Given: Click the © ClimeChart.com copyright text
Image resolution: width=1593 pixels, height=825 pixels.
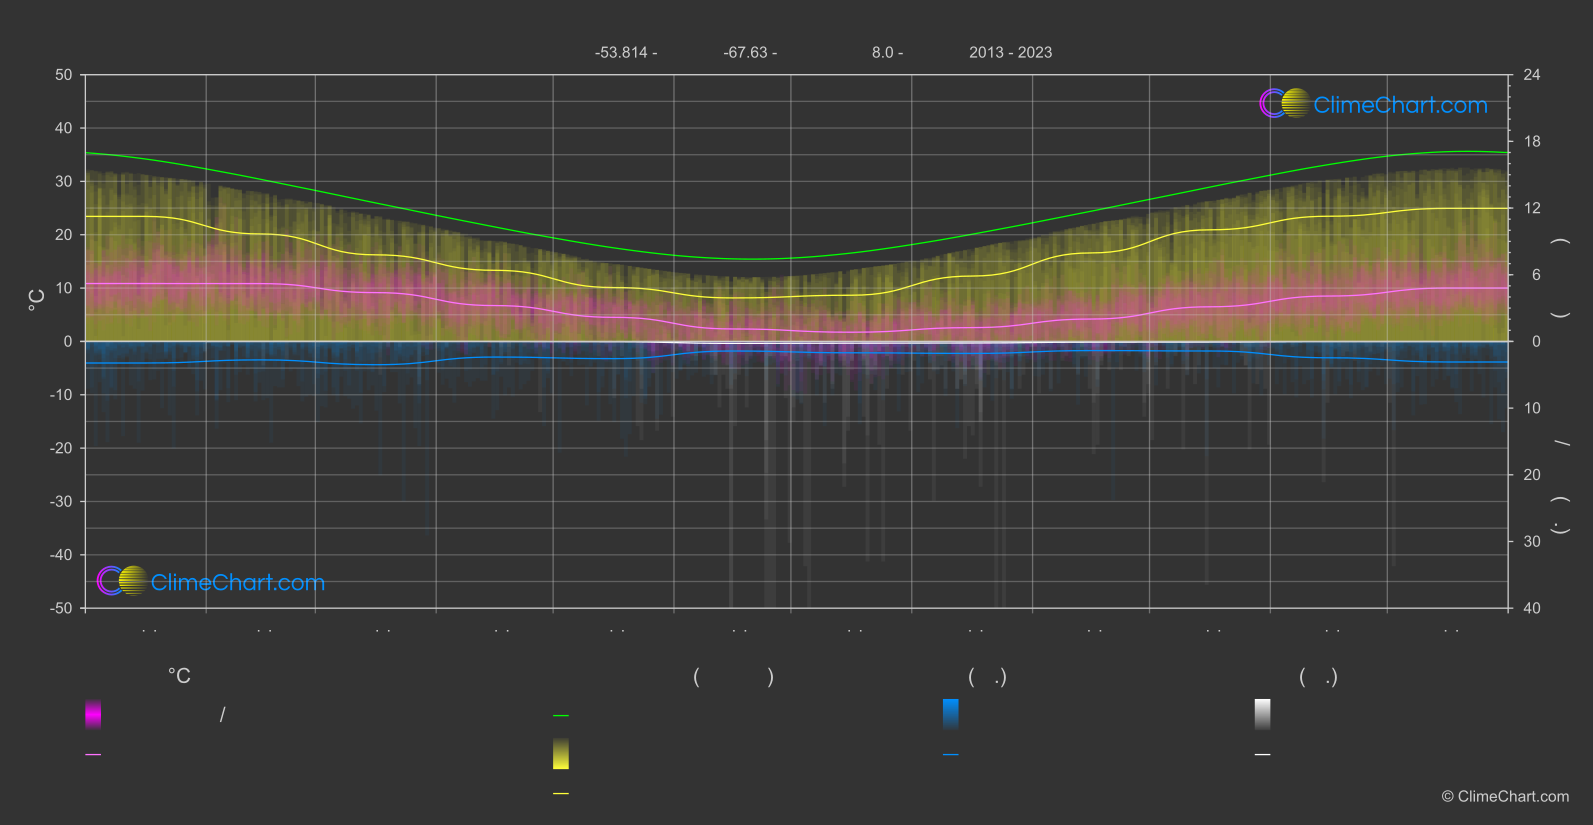Looking at the screenshot, I should tap(1505, 797).
